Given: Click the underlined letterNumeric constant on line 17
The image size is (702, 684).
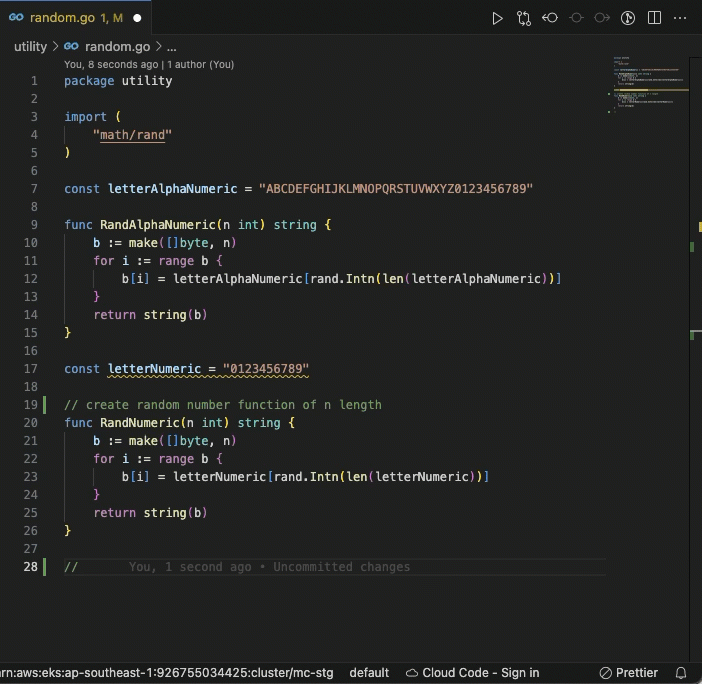Looking at the screenshot, I should pos(154,369).
